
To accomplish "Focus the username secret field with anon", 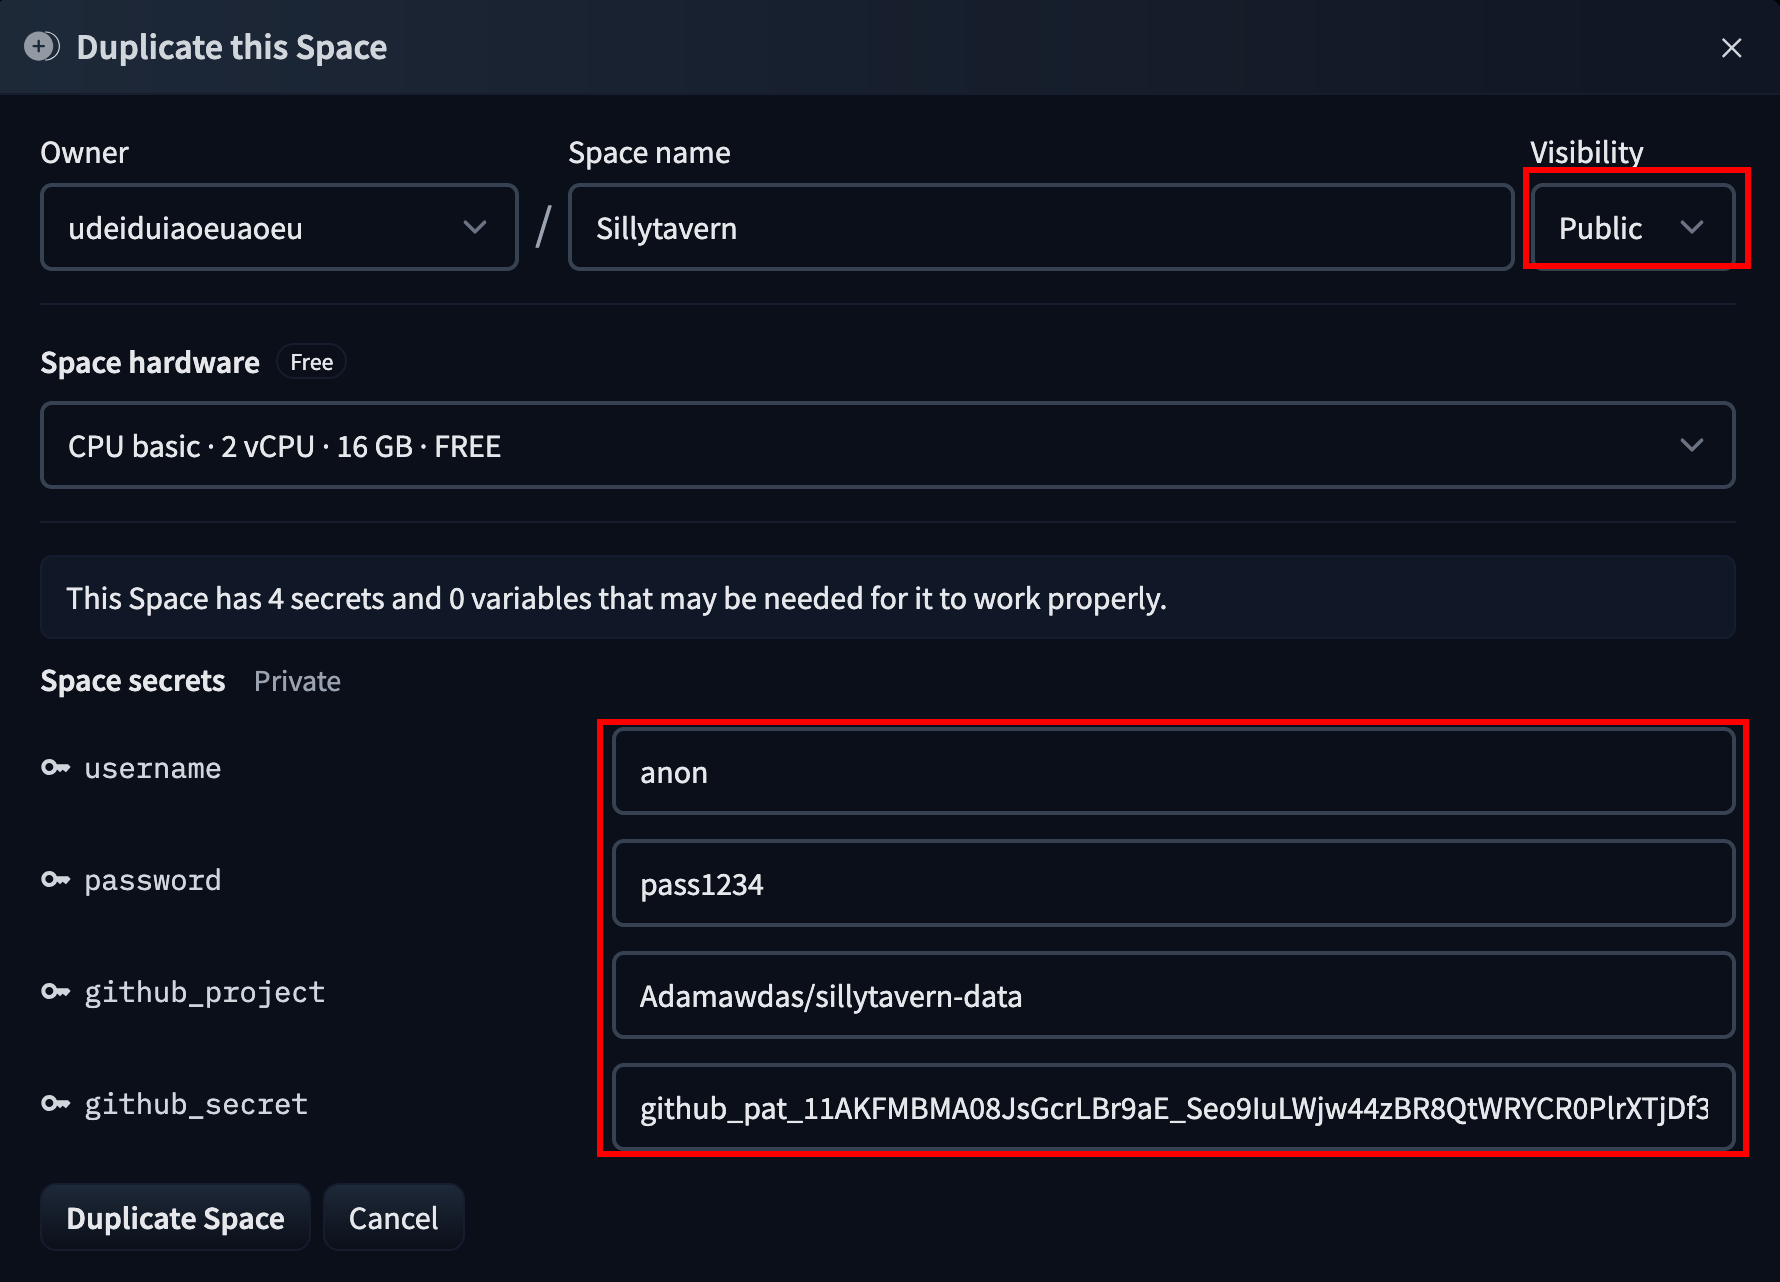I will (x=1172, y=772).
